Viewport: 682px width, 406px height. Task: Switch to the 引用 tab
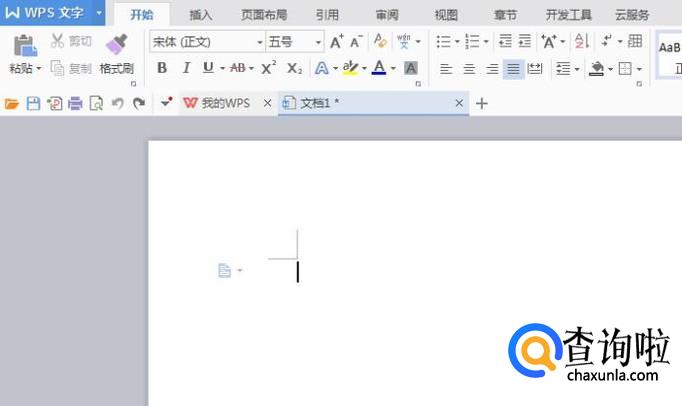tap(327, 15)
